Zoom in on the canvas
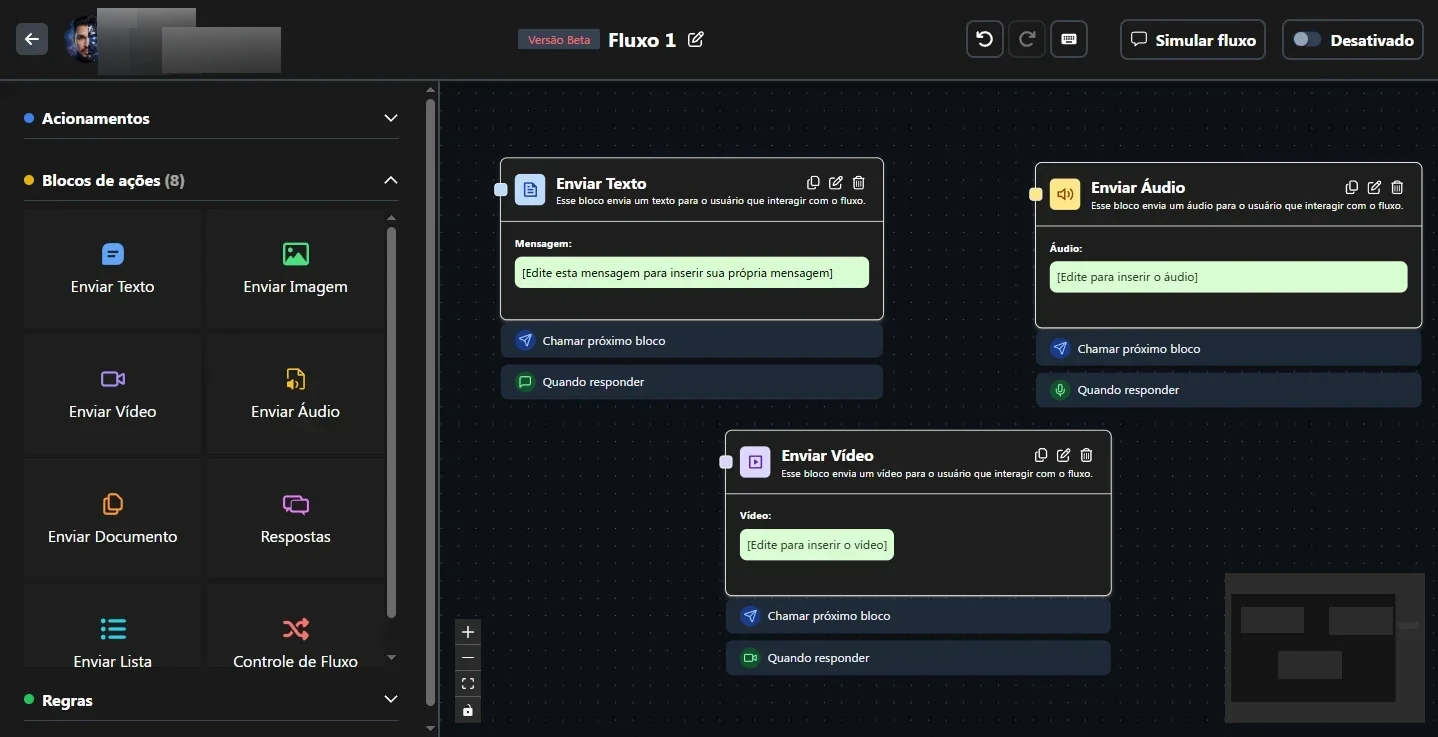 click(x=468, y=632)
